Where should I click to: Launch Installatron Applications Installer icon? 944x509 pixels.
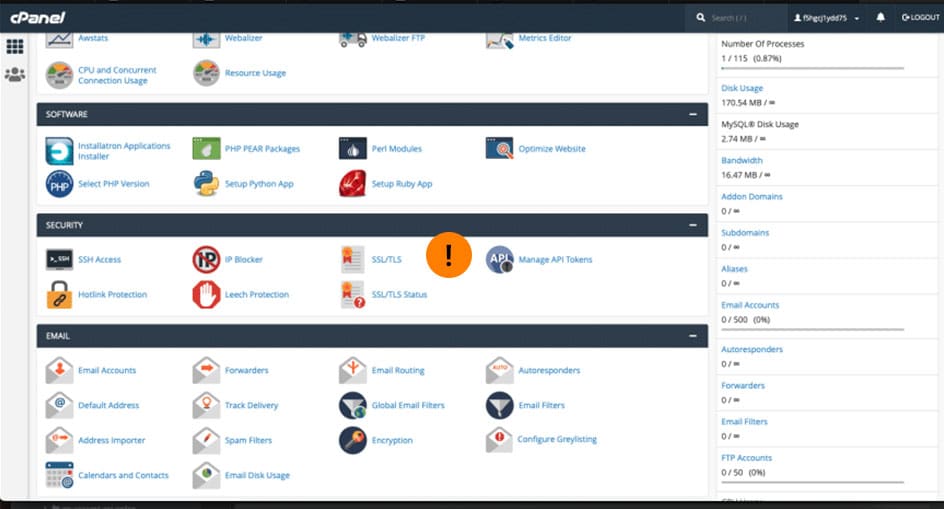[x=59, y=151]
